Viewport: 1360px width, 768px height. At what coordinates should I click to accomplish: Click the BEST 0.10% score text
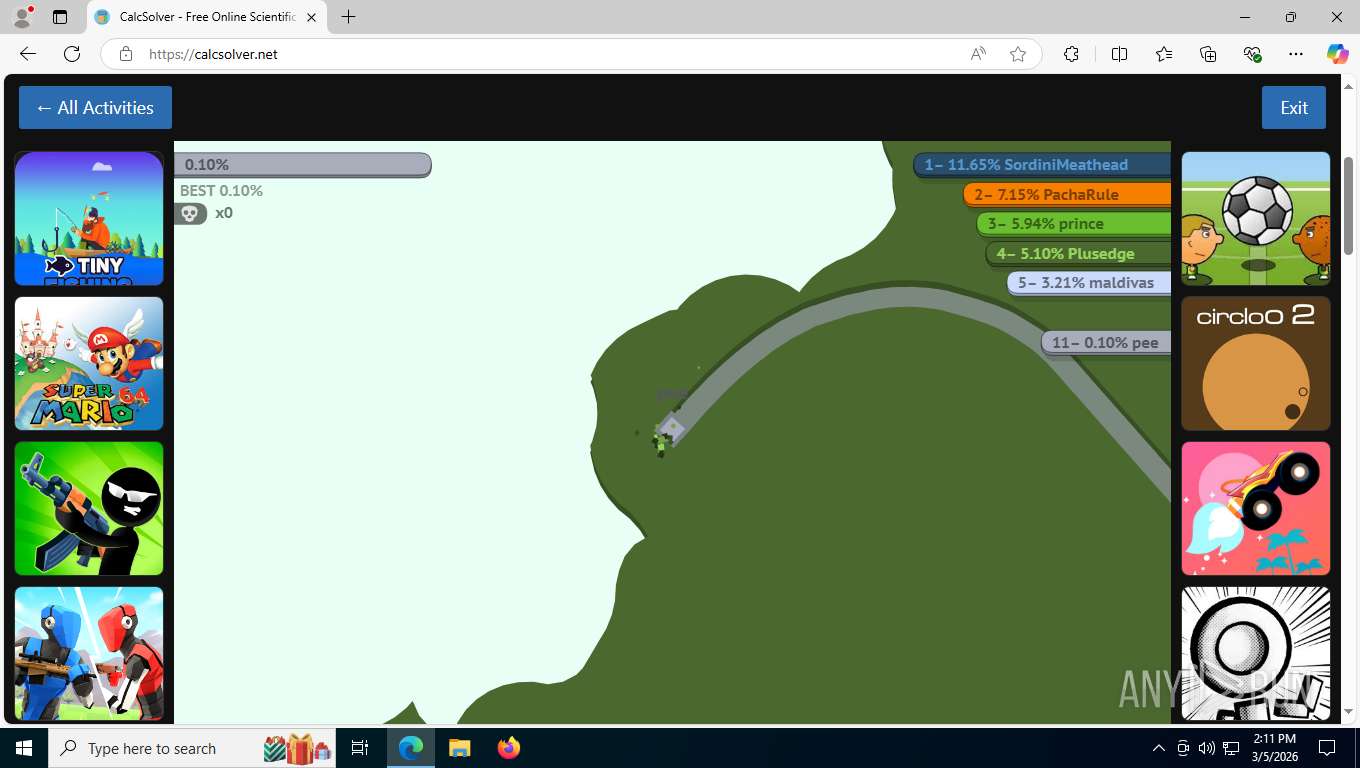coord(221,190)
